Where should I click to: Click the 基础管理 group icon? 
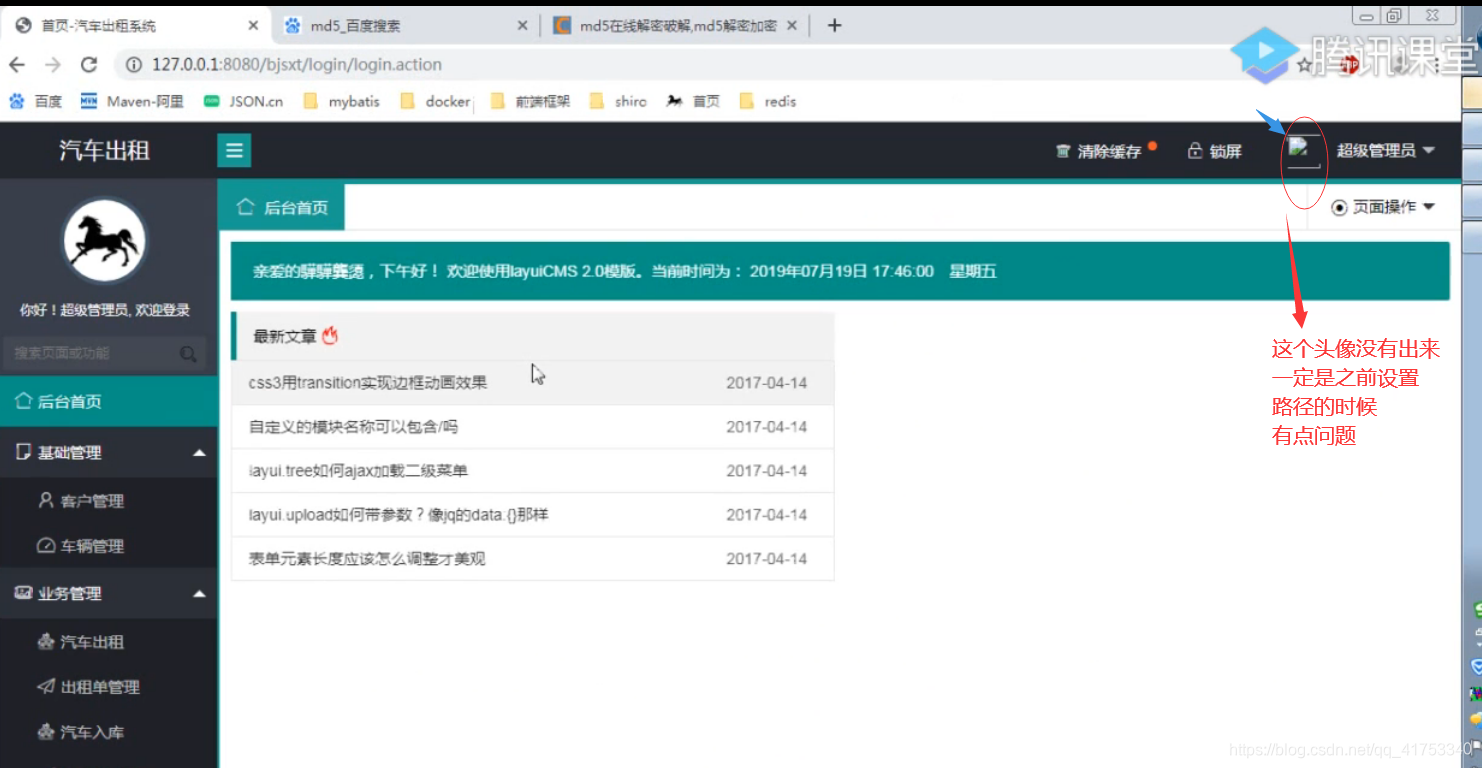tap(24, 452)
